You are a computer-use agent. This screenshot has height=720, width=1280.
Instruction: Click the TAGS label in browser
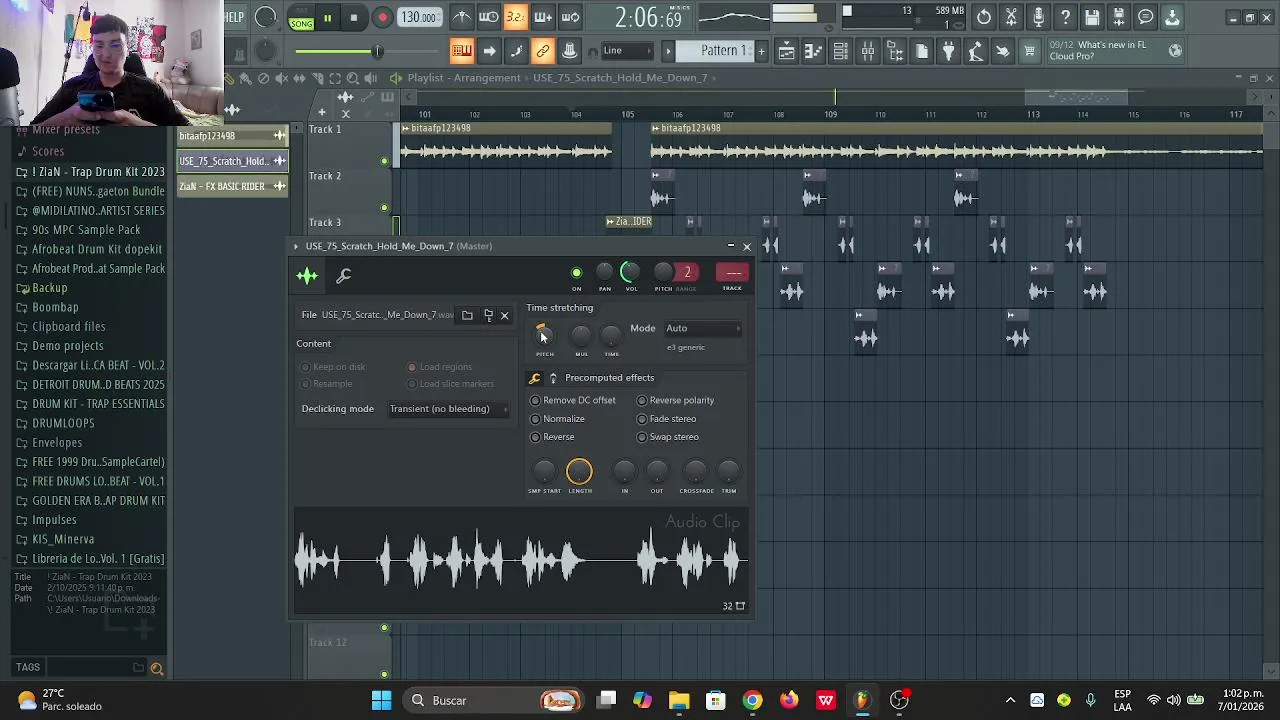tap(28, 668)
